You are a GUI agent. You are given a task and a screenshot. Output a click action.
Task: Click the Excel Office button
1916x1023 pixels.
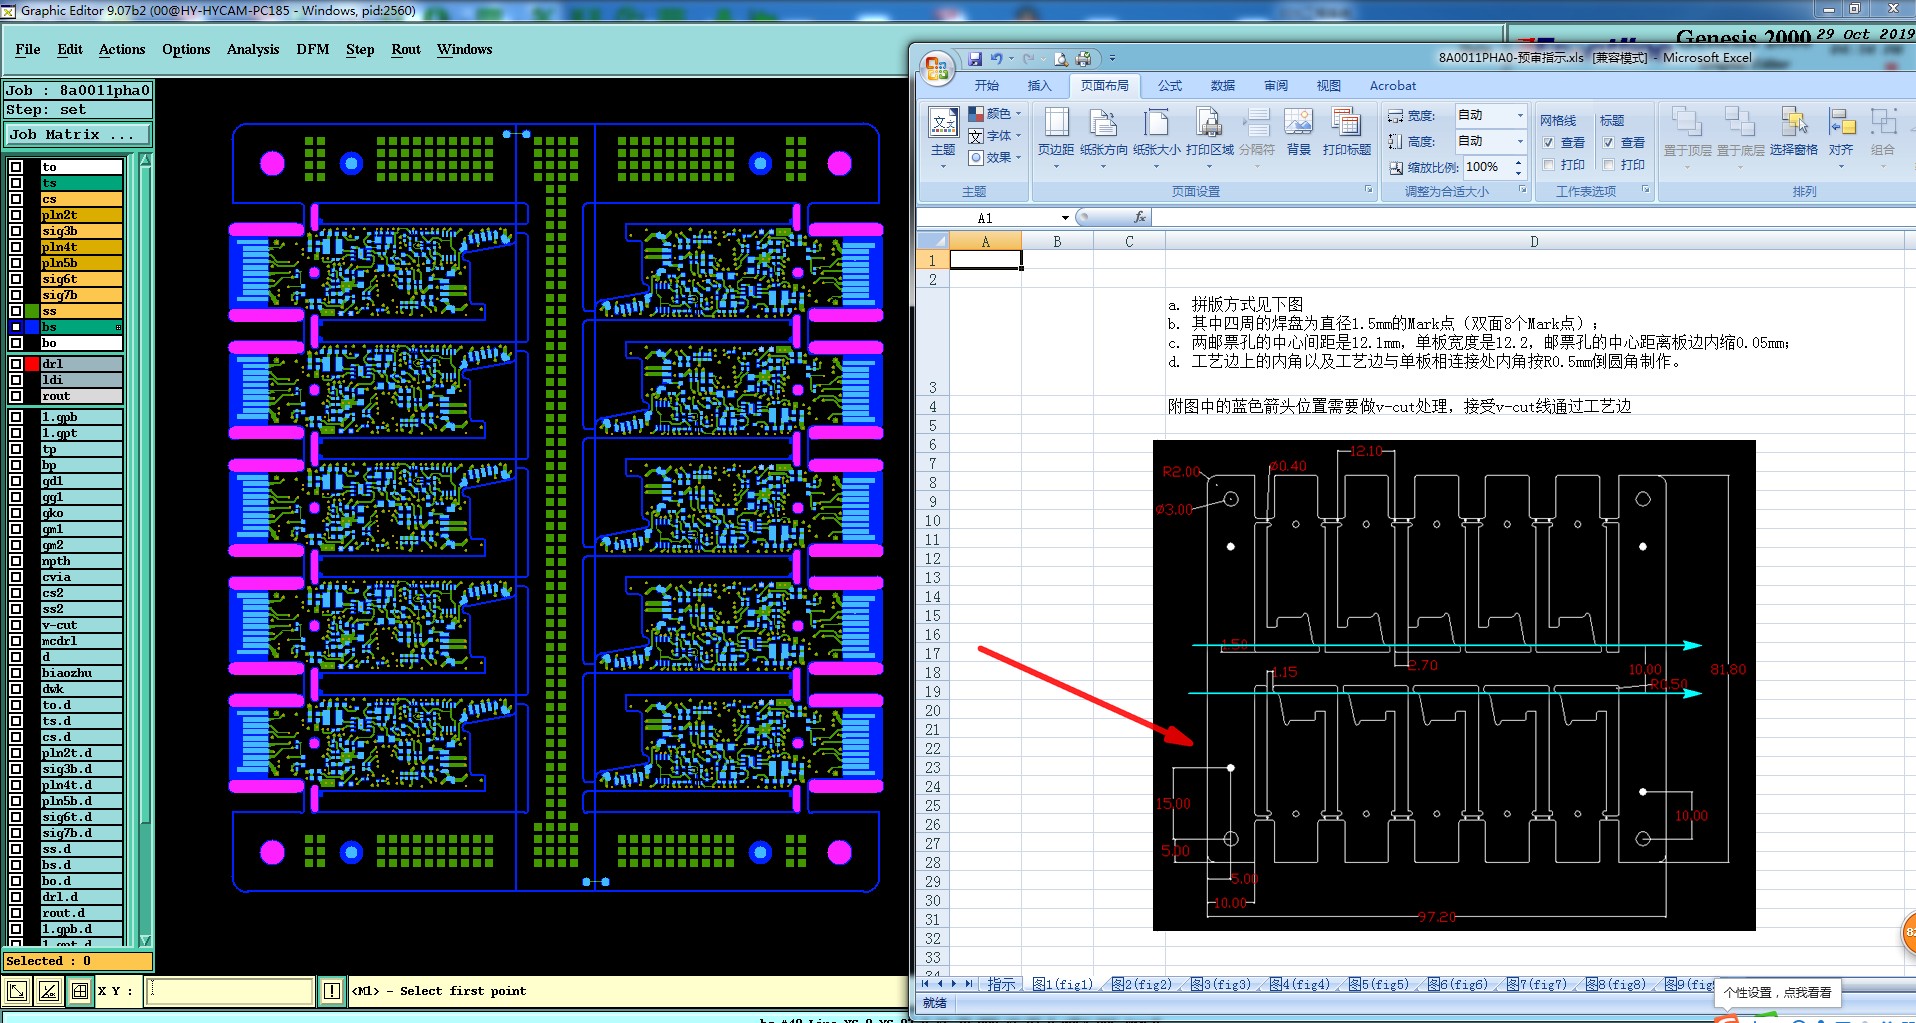click(937, 67)
